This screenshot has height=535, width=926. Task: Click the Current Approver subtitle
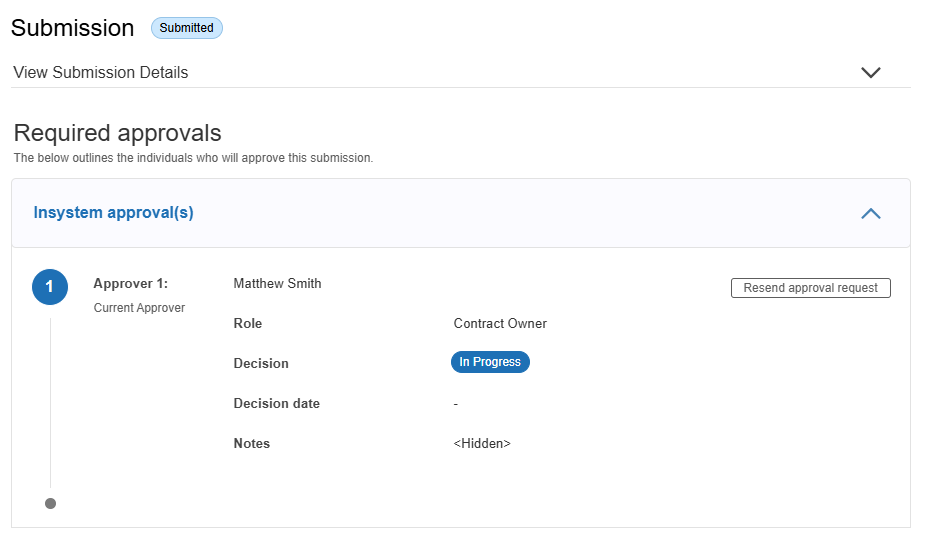tap(139, 308)
